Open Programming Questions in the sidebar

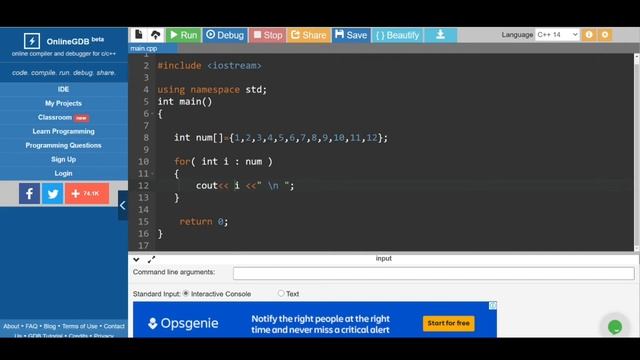click(63, 145)
